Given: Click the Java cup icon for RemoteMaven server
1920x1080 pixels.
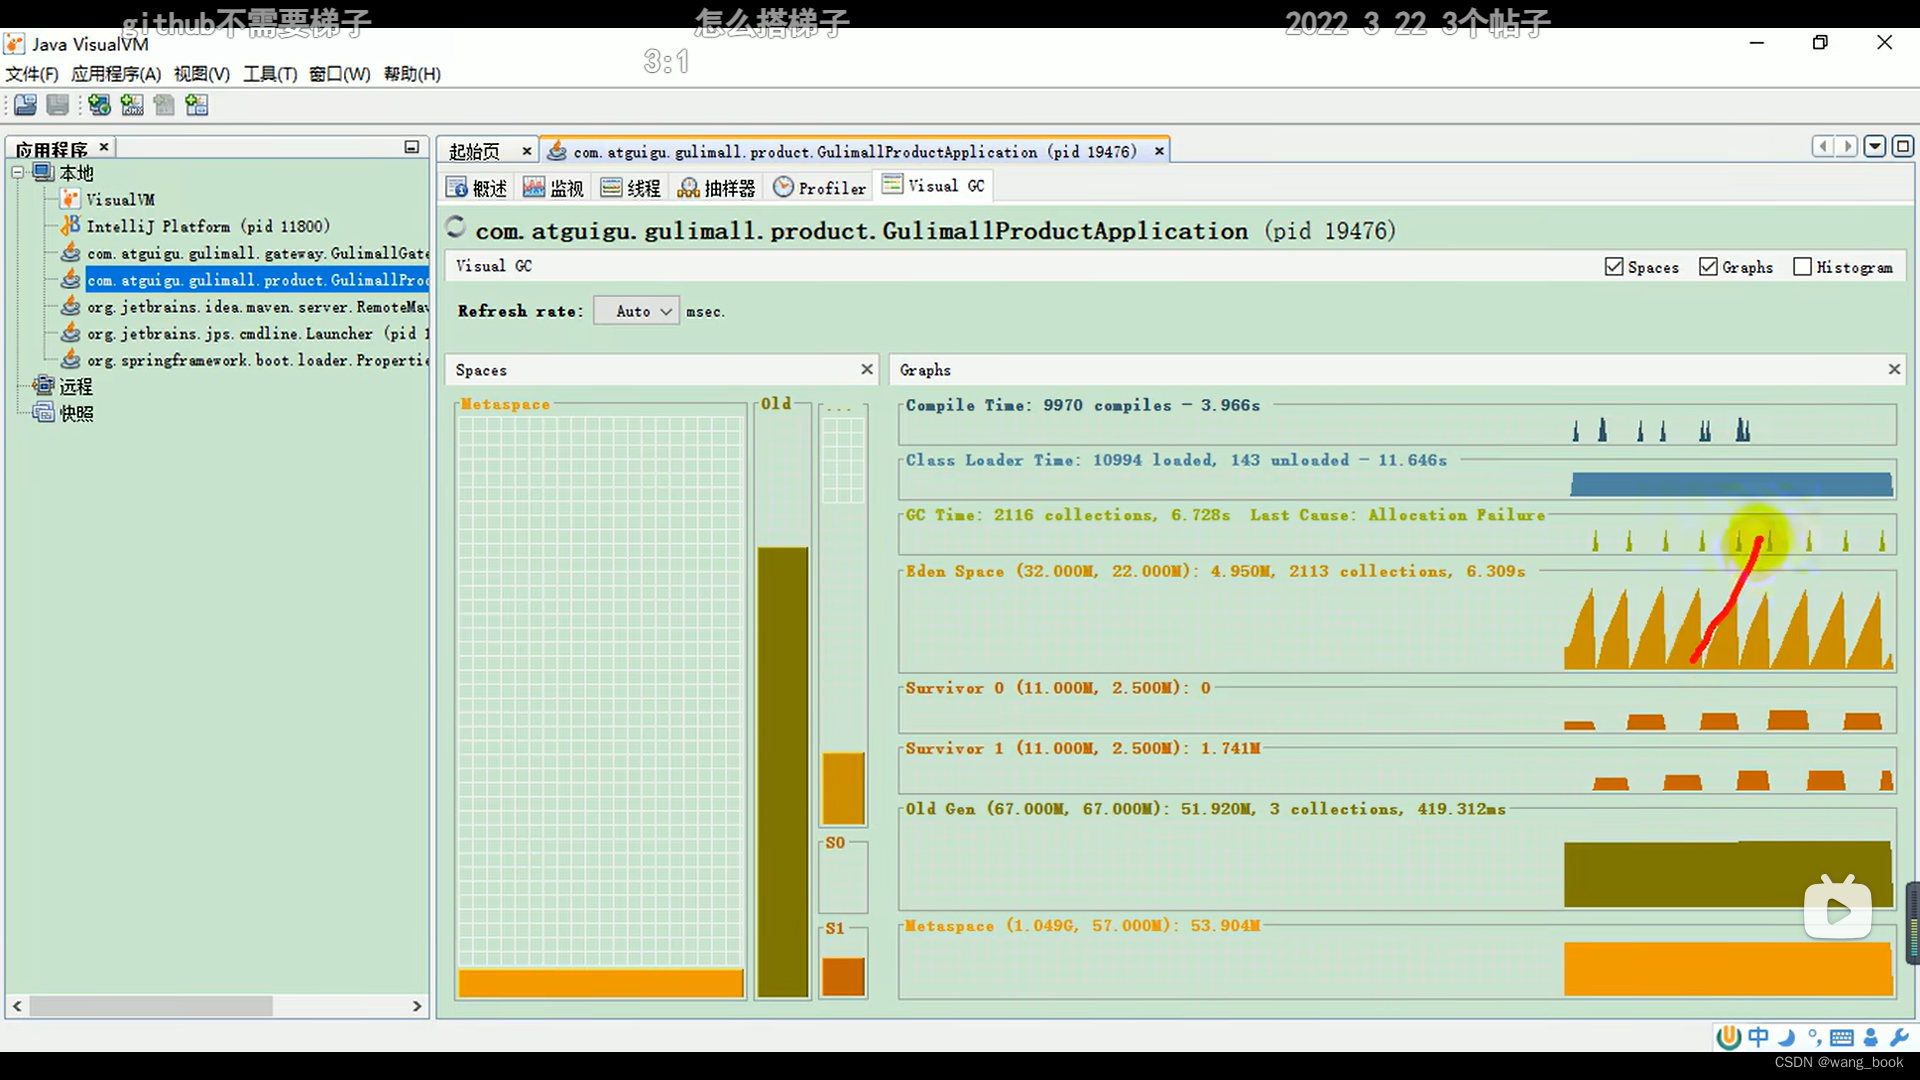Looking at the screenshot, I should point(70,307).
